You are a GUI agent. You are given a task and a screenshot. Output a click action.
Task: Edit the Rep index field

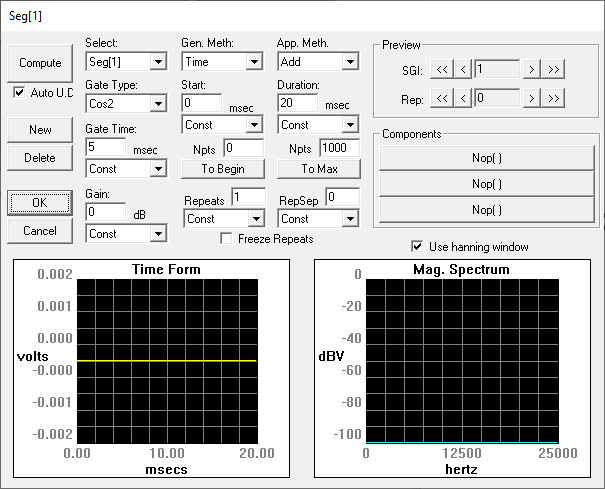coord(497,98)
